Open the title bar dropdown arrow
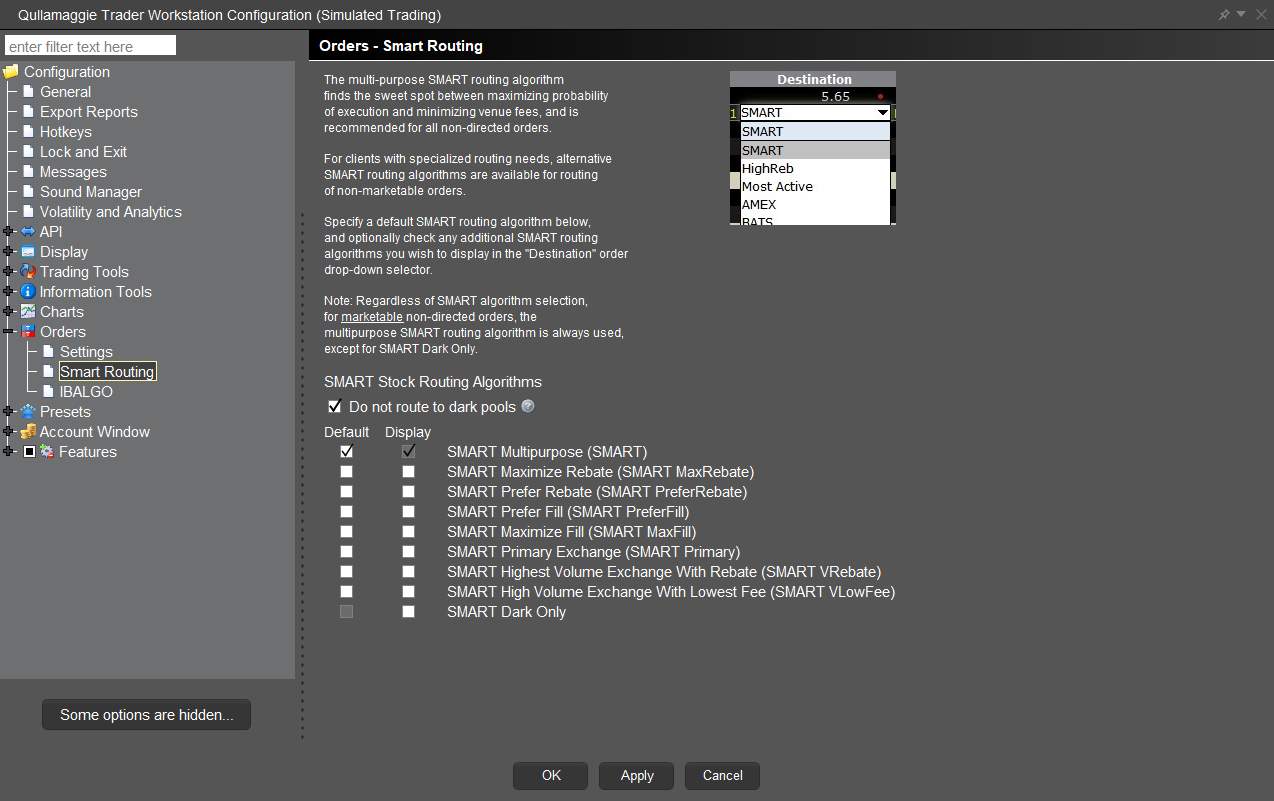 point(1241,14)
